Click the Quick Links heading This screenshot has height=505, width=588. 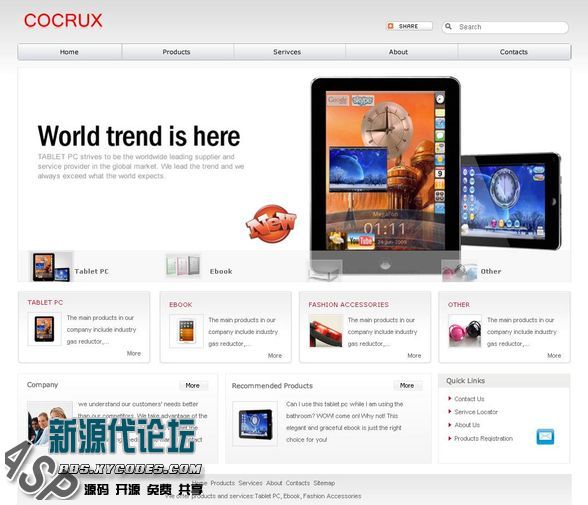[465, 381]
